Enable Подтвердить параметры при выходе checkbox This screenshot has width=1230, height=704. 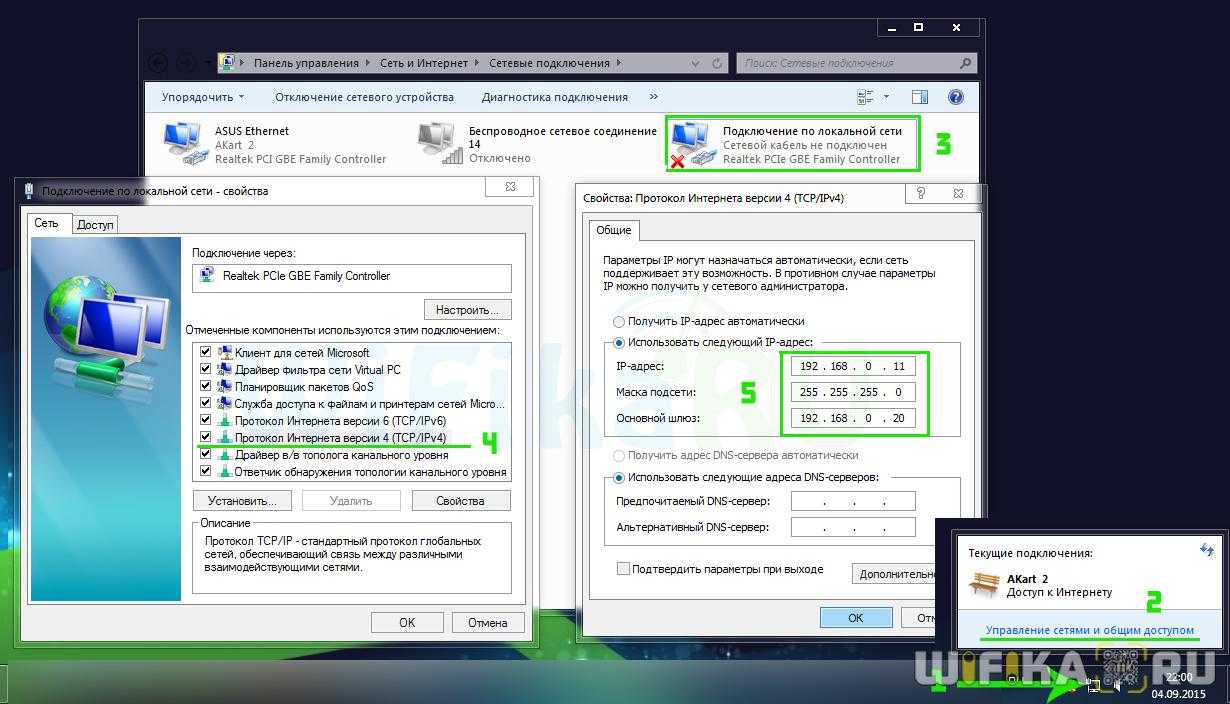624,569
